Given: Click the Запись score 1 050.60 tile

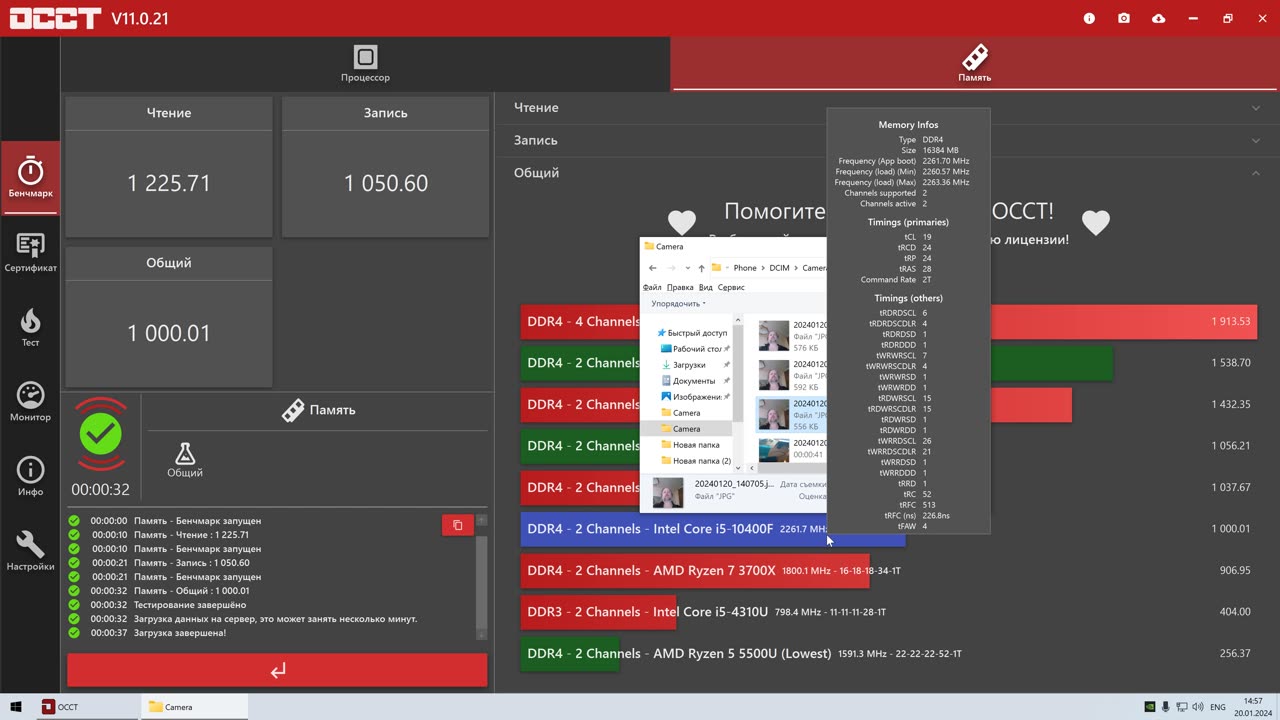Looking at the screenshot, I should point(385,167).
